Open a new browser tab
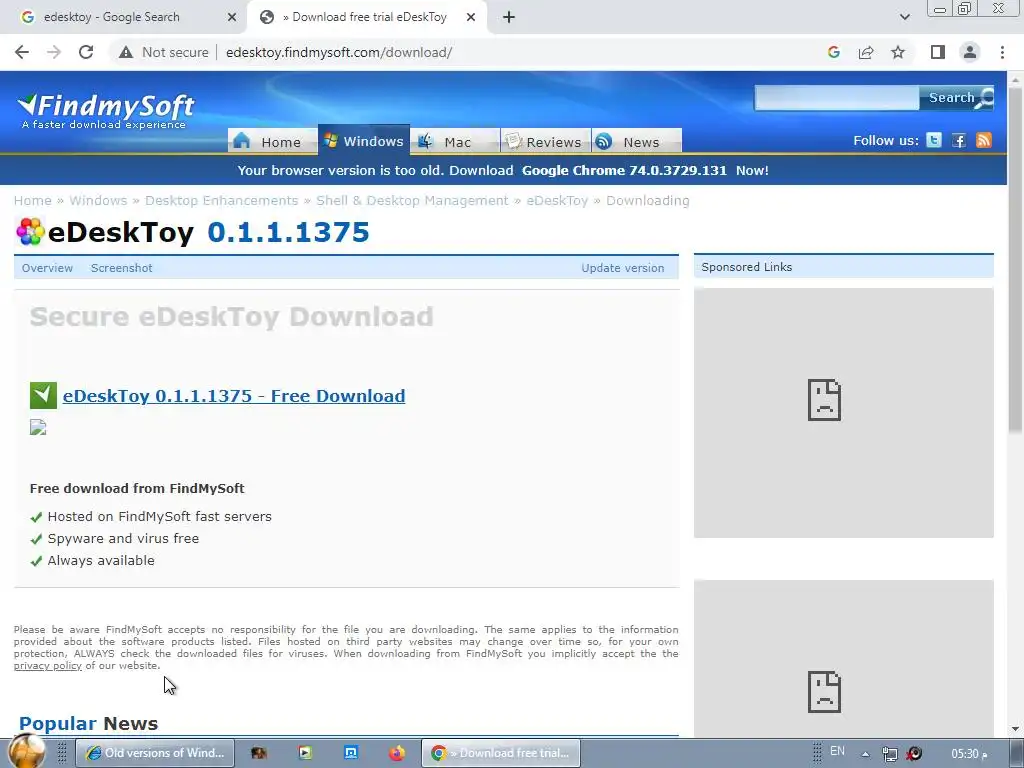The image size is (1024, 768). coord(509,17)
